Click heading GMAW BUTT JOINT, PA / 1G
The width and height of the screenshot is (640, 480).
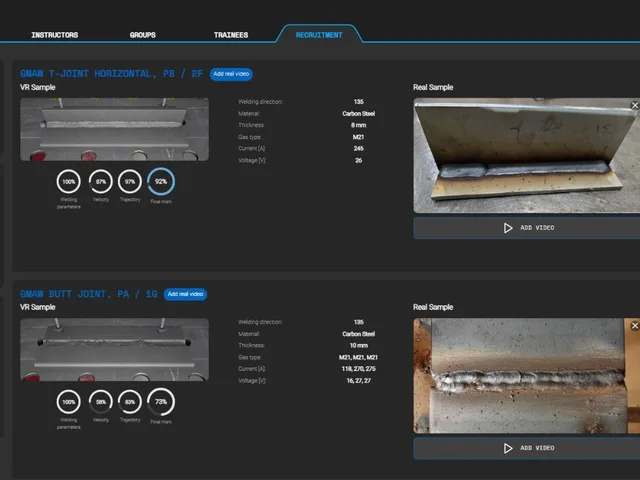click(x=89, y=294)
